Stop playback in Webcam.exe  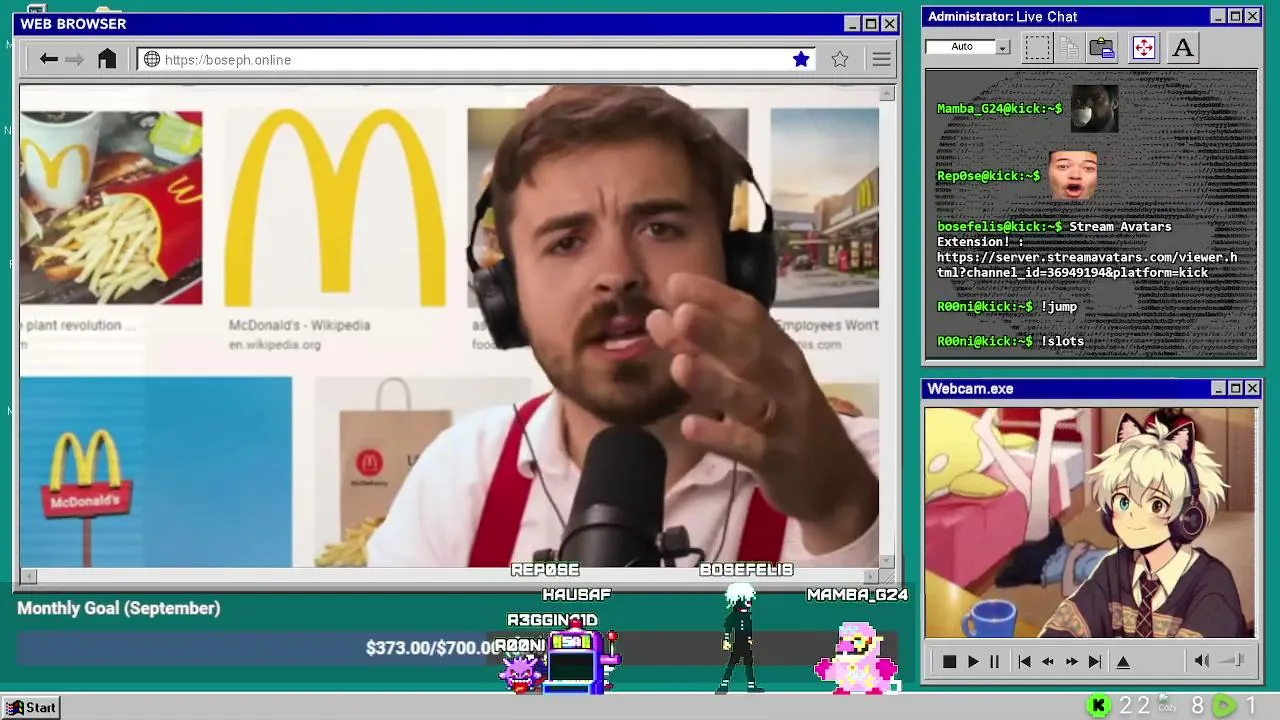[949, 661]
